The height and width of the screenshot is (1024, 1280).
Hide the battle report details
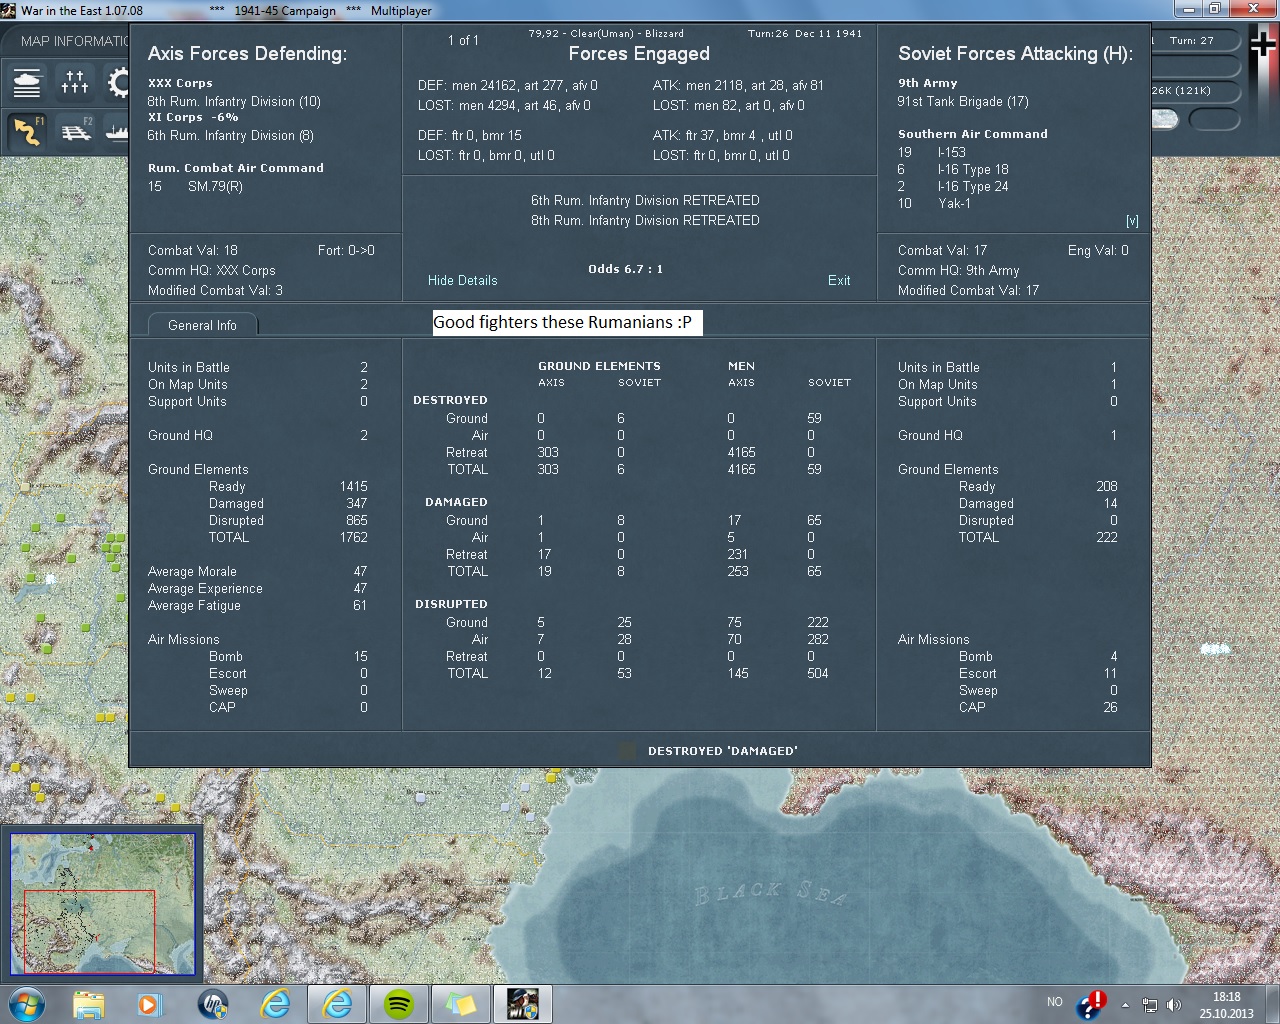(x=462, y=281)
